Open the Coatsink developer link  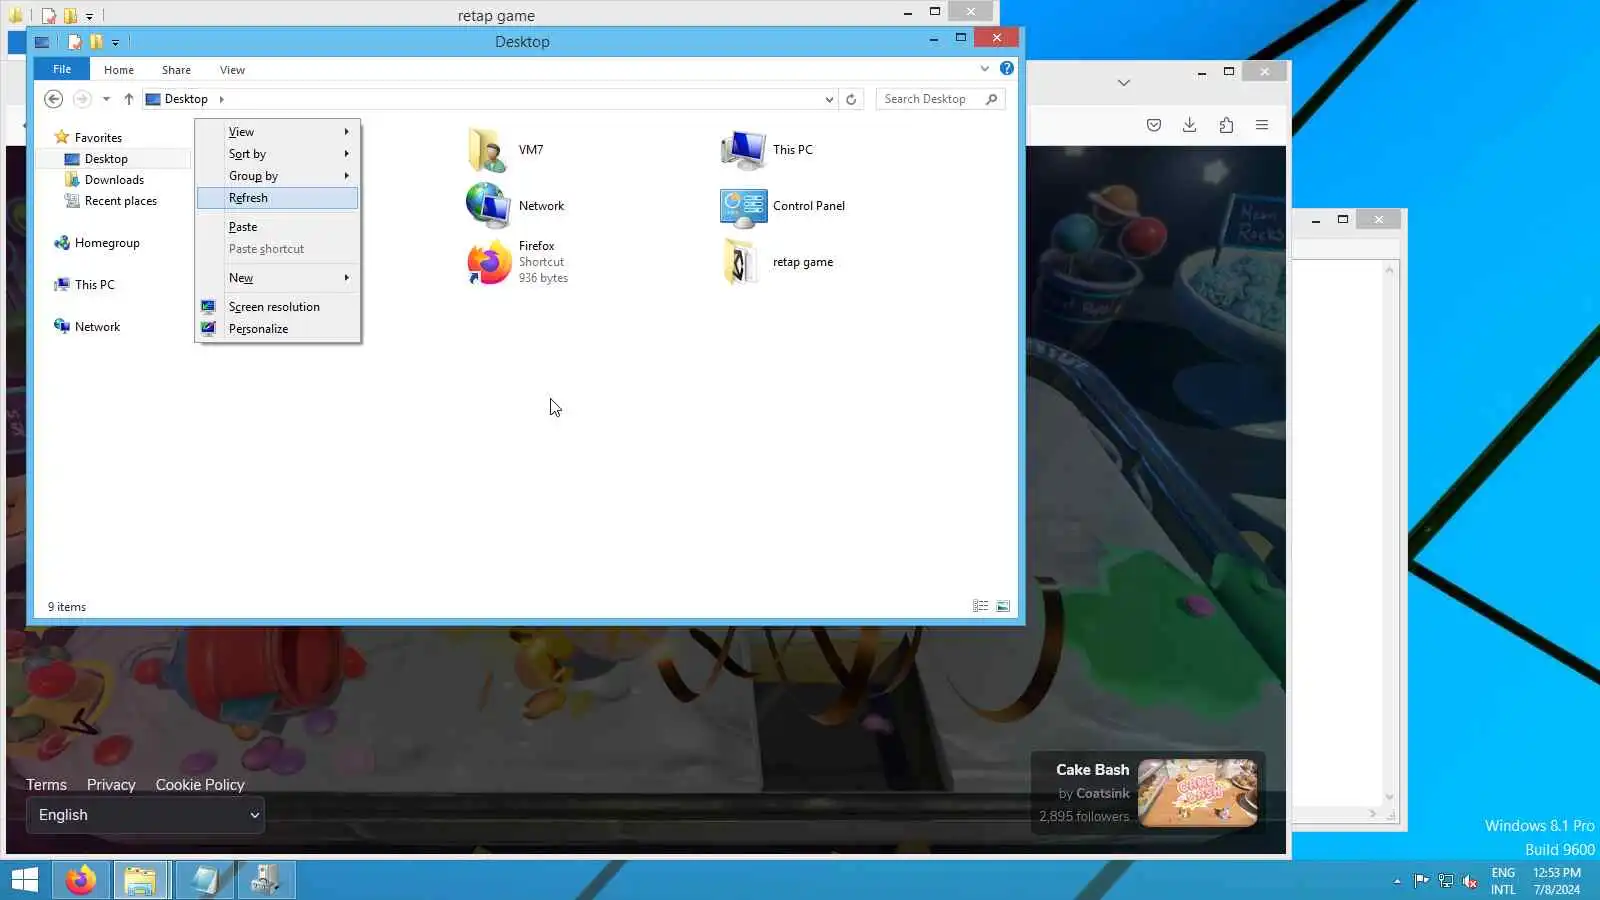tap(1103, 793)
